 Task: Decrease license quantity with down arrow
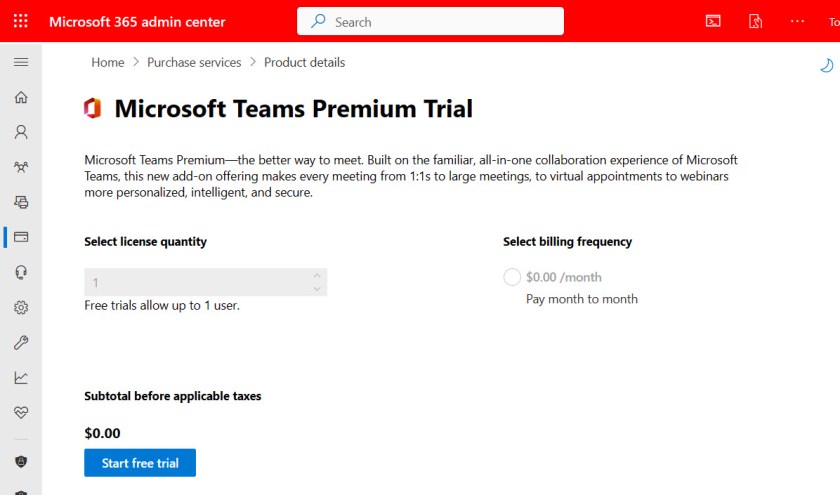click(317, 289)
